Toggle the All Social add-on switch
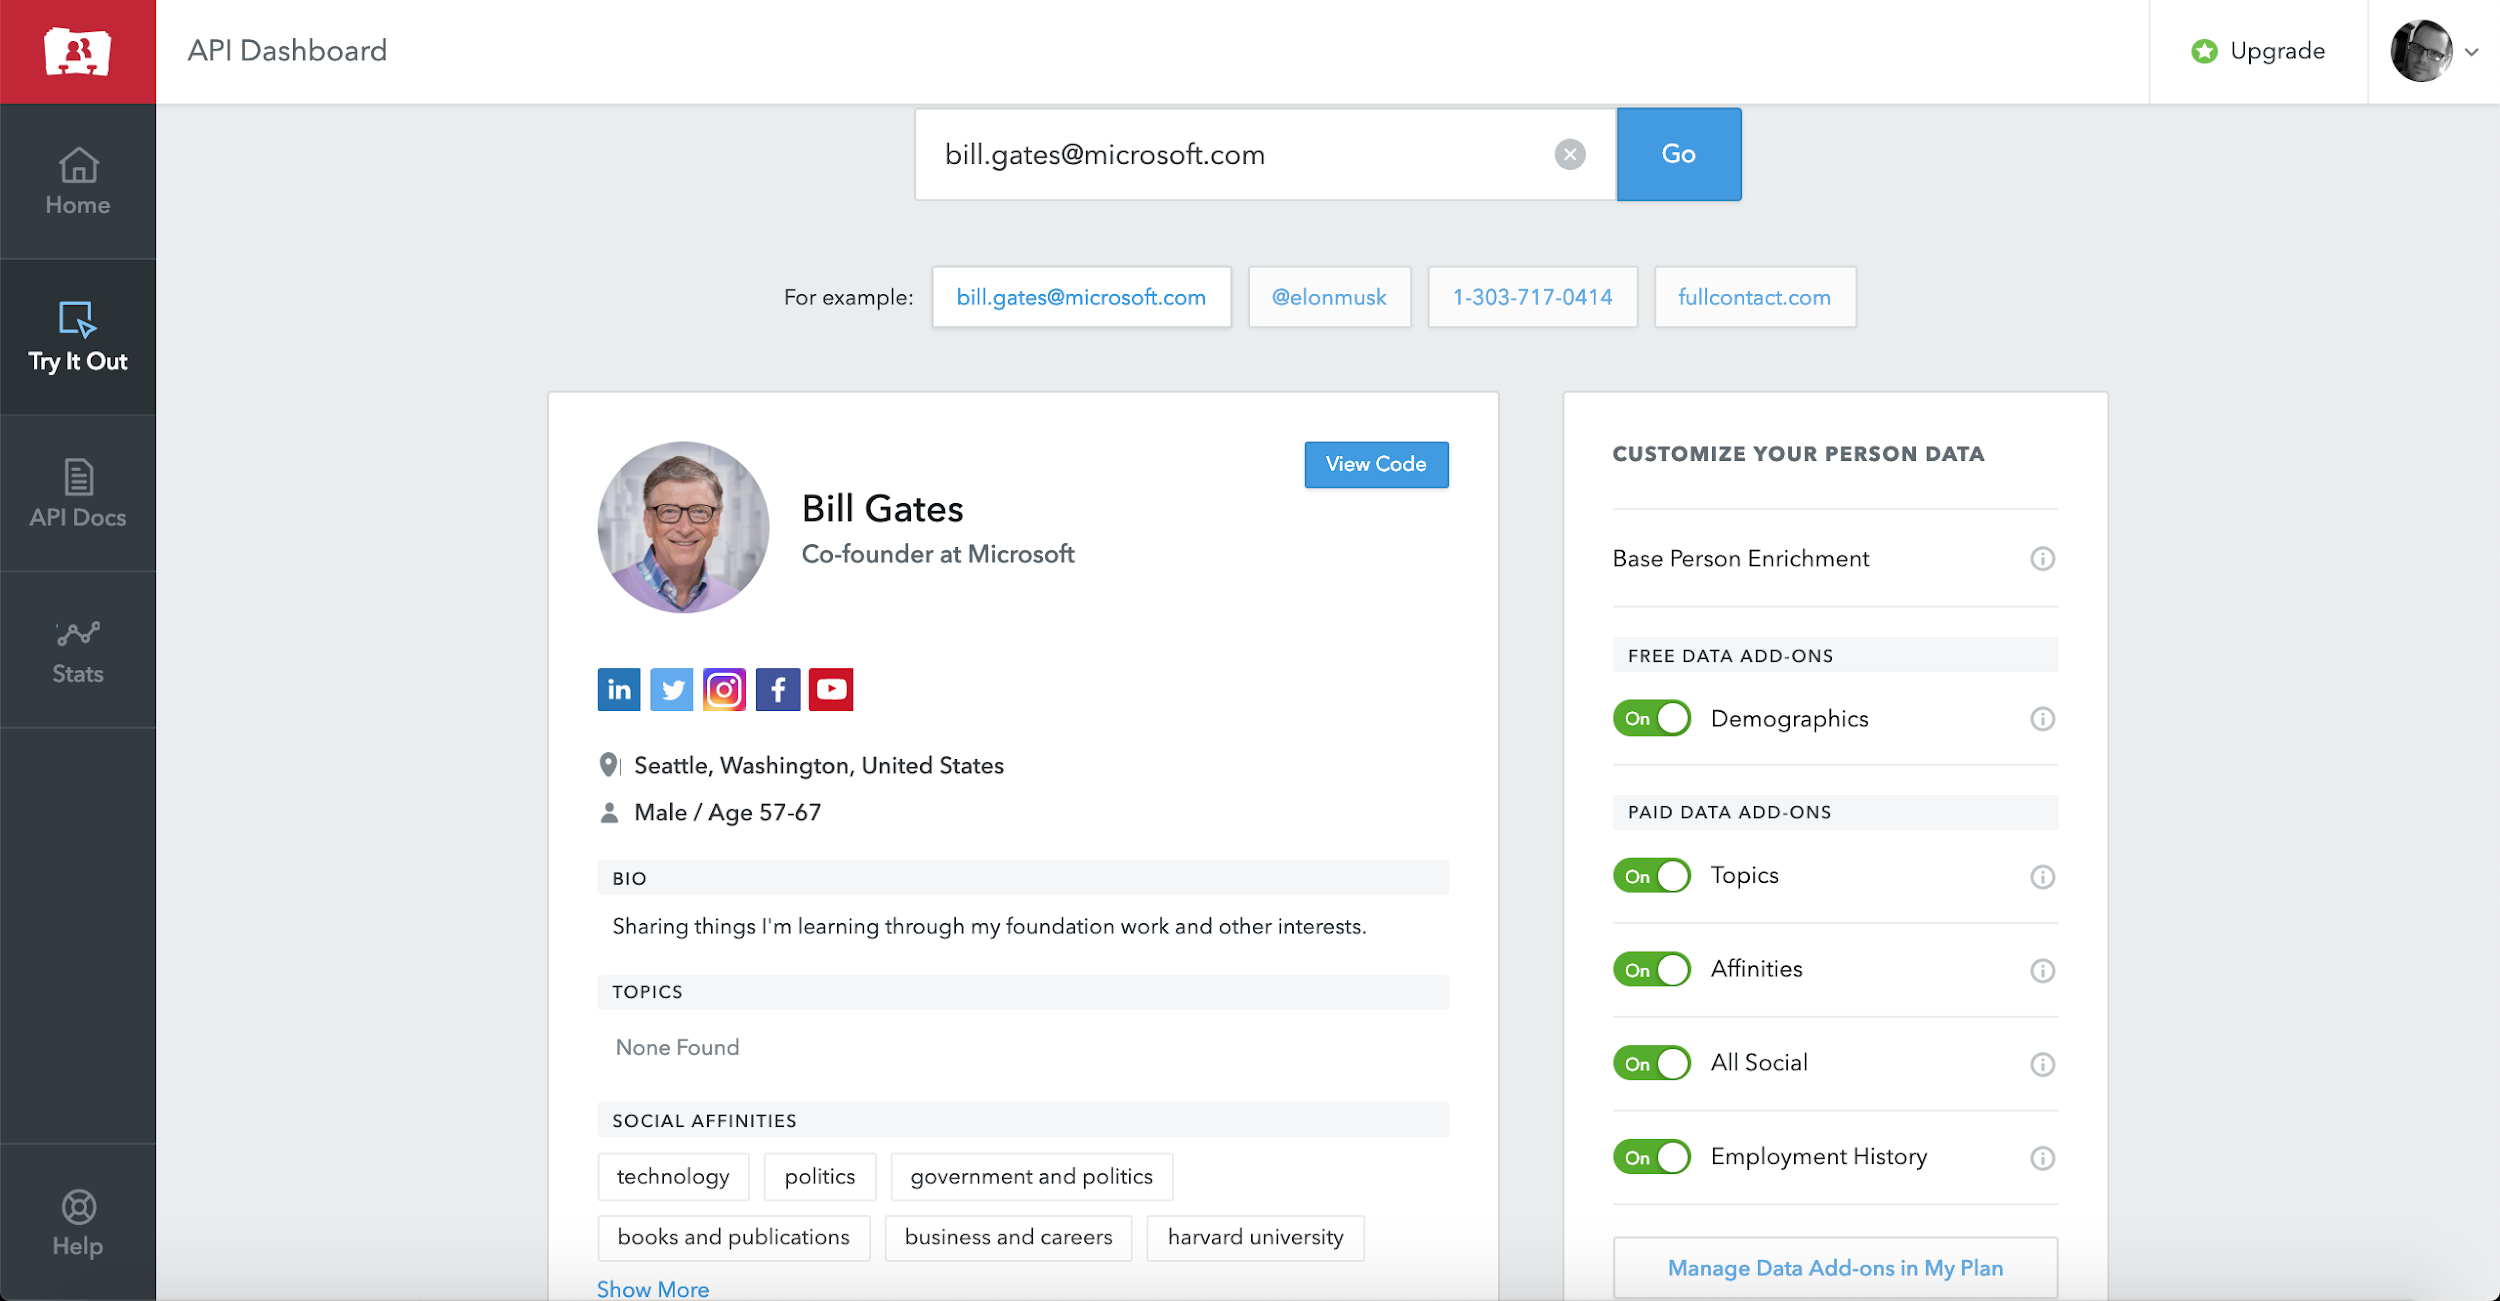2500x1301 pixels. click(1651, 1063)
